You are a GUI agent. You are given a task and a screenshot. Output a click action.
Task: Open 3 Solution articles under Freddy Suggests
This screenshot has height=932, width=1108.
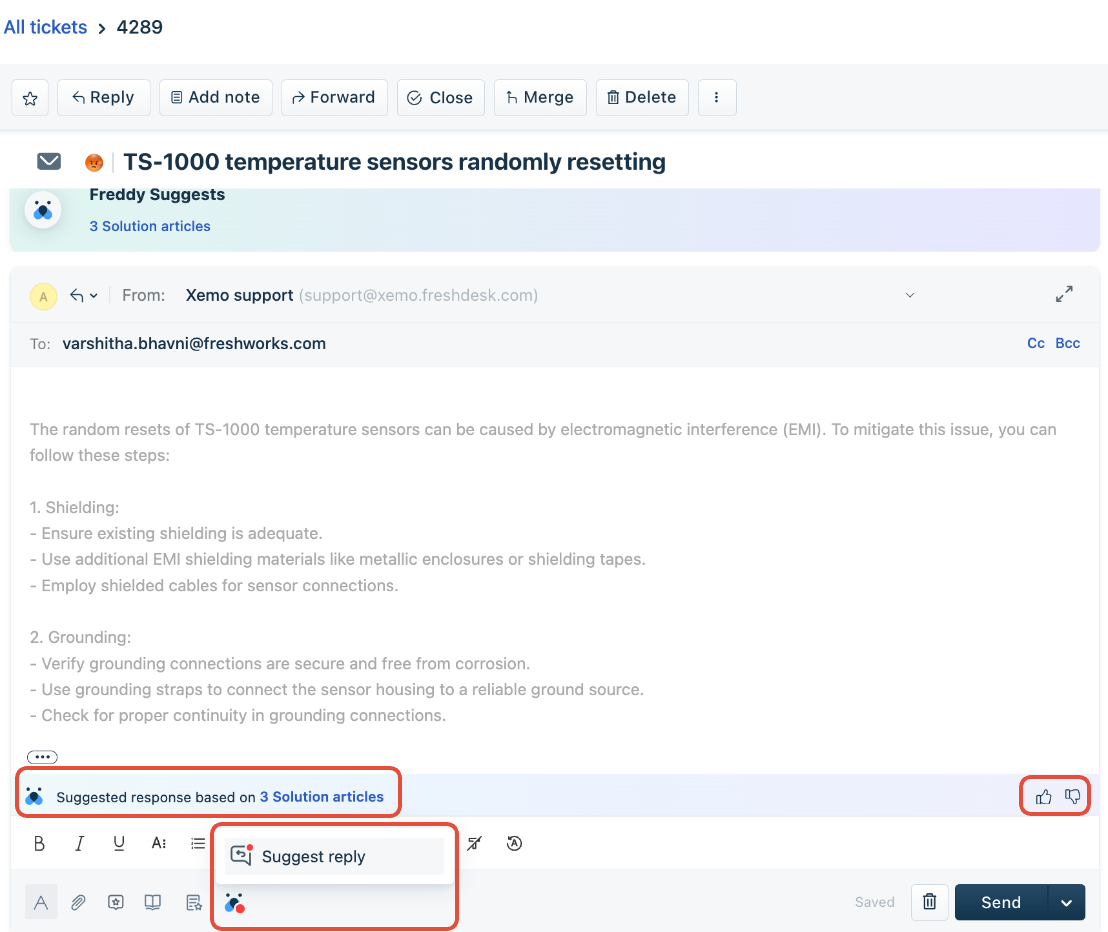(150, 226)
